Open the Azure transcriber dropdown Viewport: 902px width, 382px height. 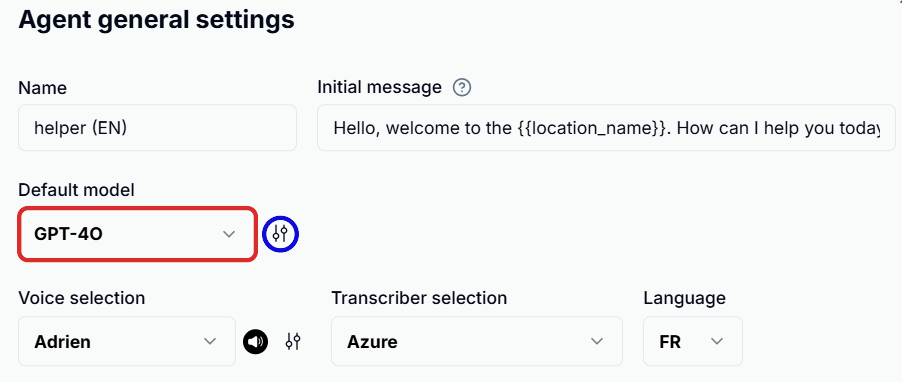[477, 341]
